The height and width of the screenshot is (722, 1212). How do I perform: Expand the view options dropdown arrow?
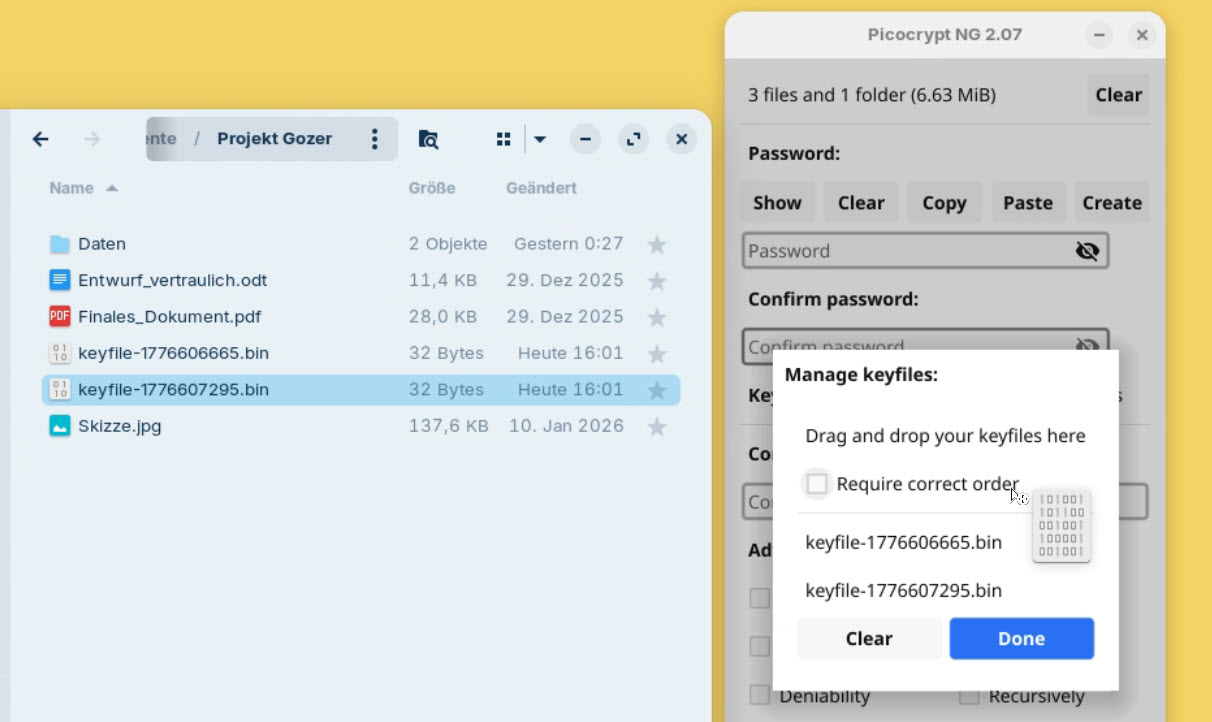(x=540, y=139)
